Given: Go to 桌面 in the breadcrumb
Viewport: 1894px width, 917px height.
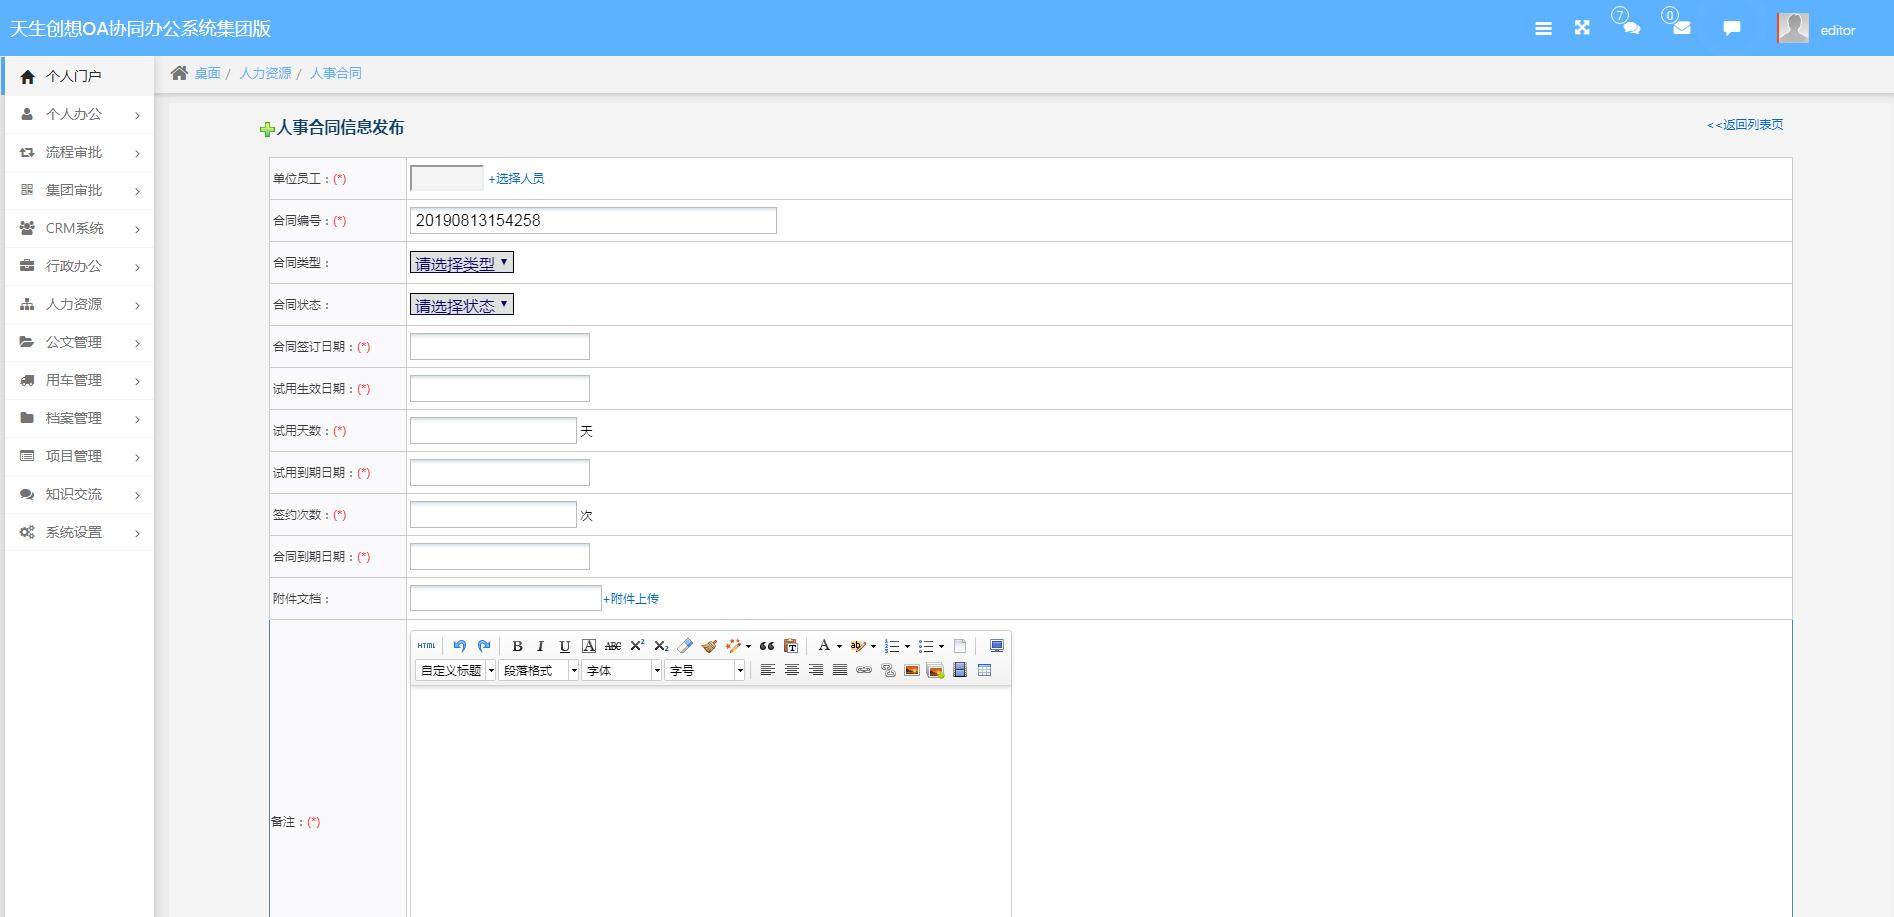Looking at the screenshot, I should click(x=207, y=73).
